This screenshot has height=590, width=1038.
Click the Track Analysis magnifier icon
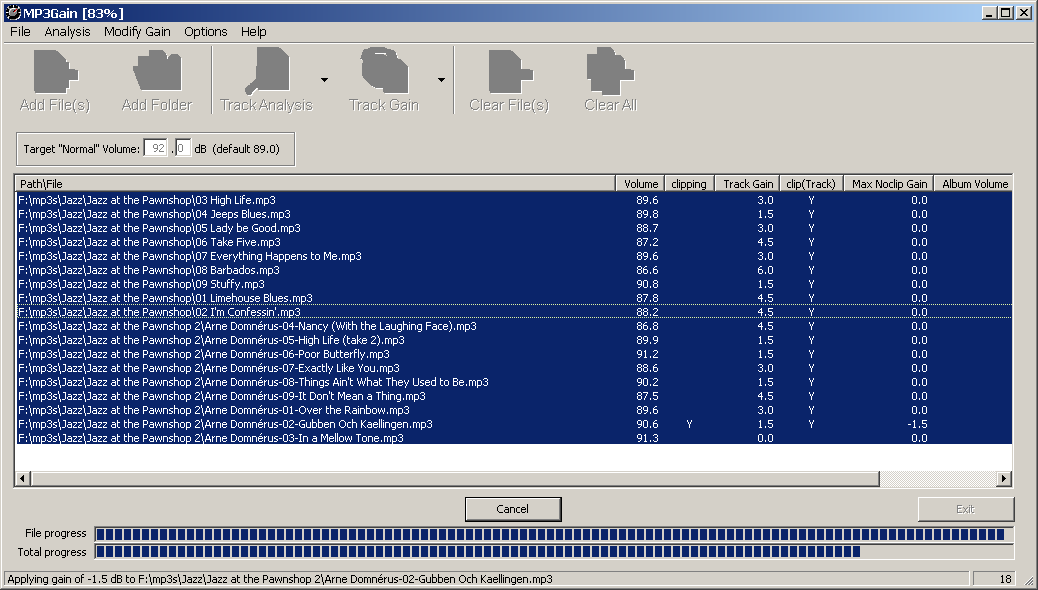[x=267, y=71]
